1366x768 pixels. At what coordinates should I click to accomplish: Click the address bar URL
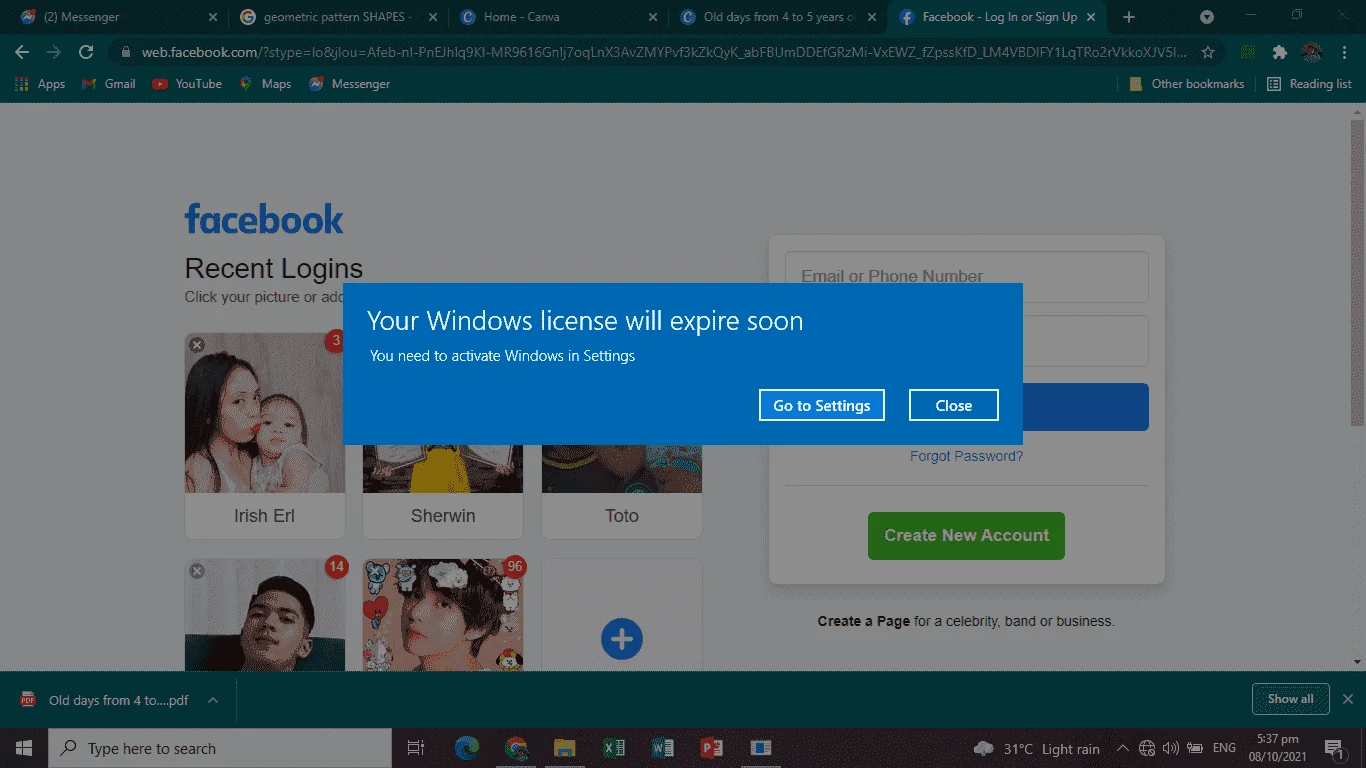point(664,52)
